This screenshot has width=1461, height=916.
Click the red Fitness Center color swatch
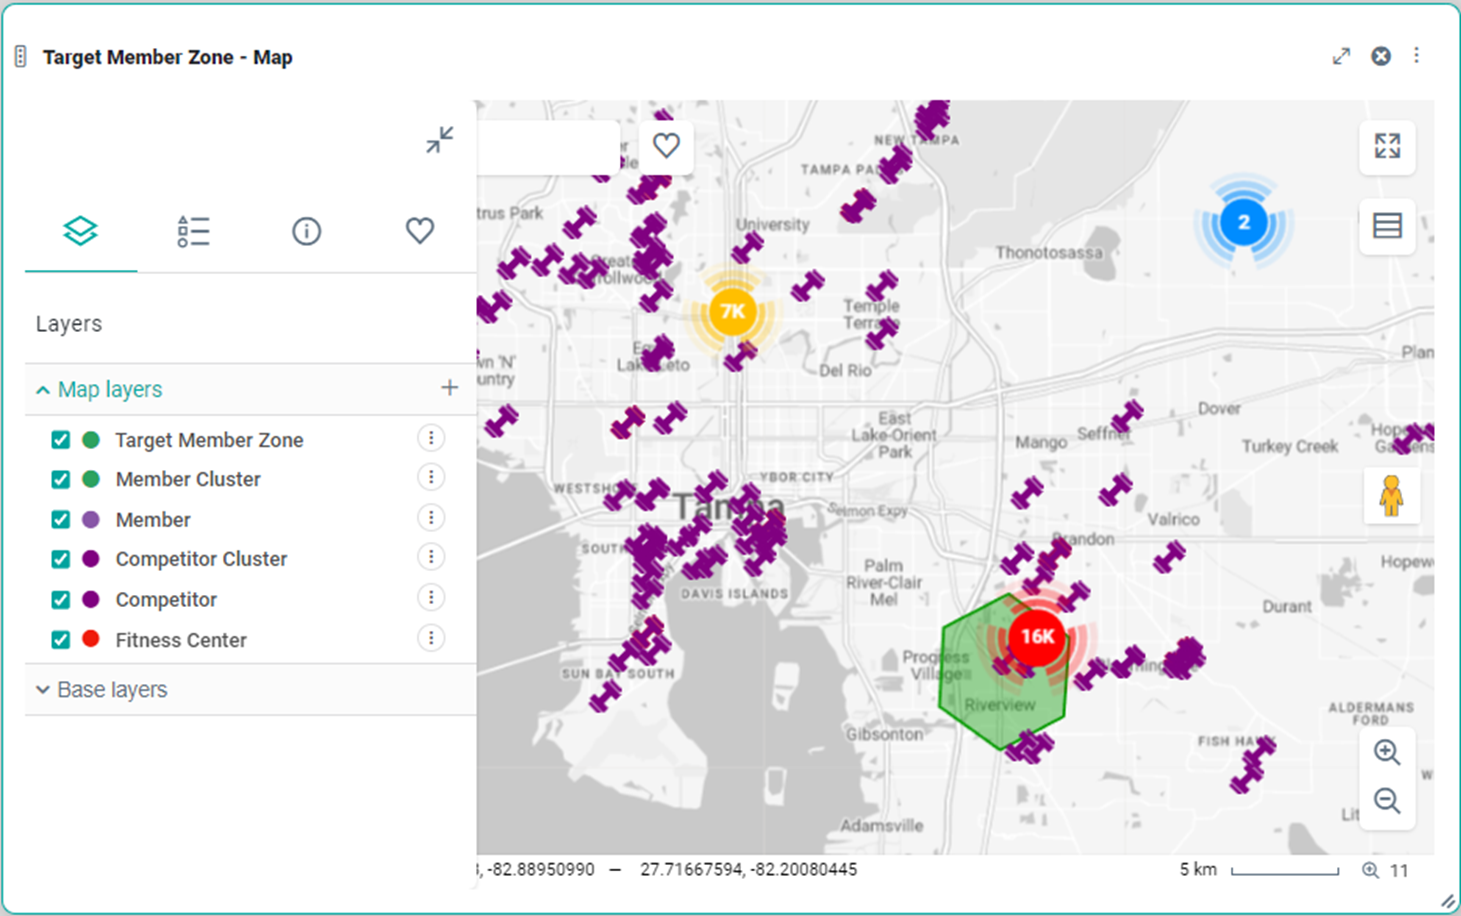(x=91, y=639)
